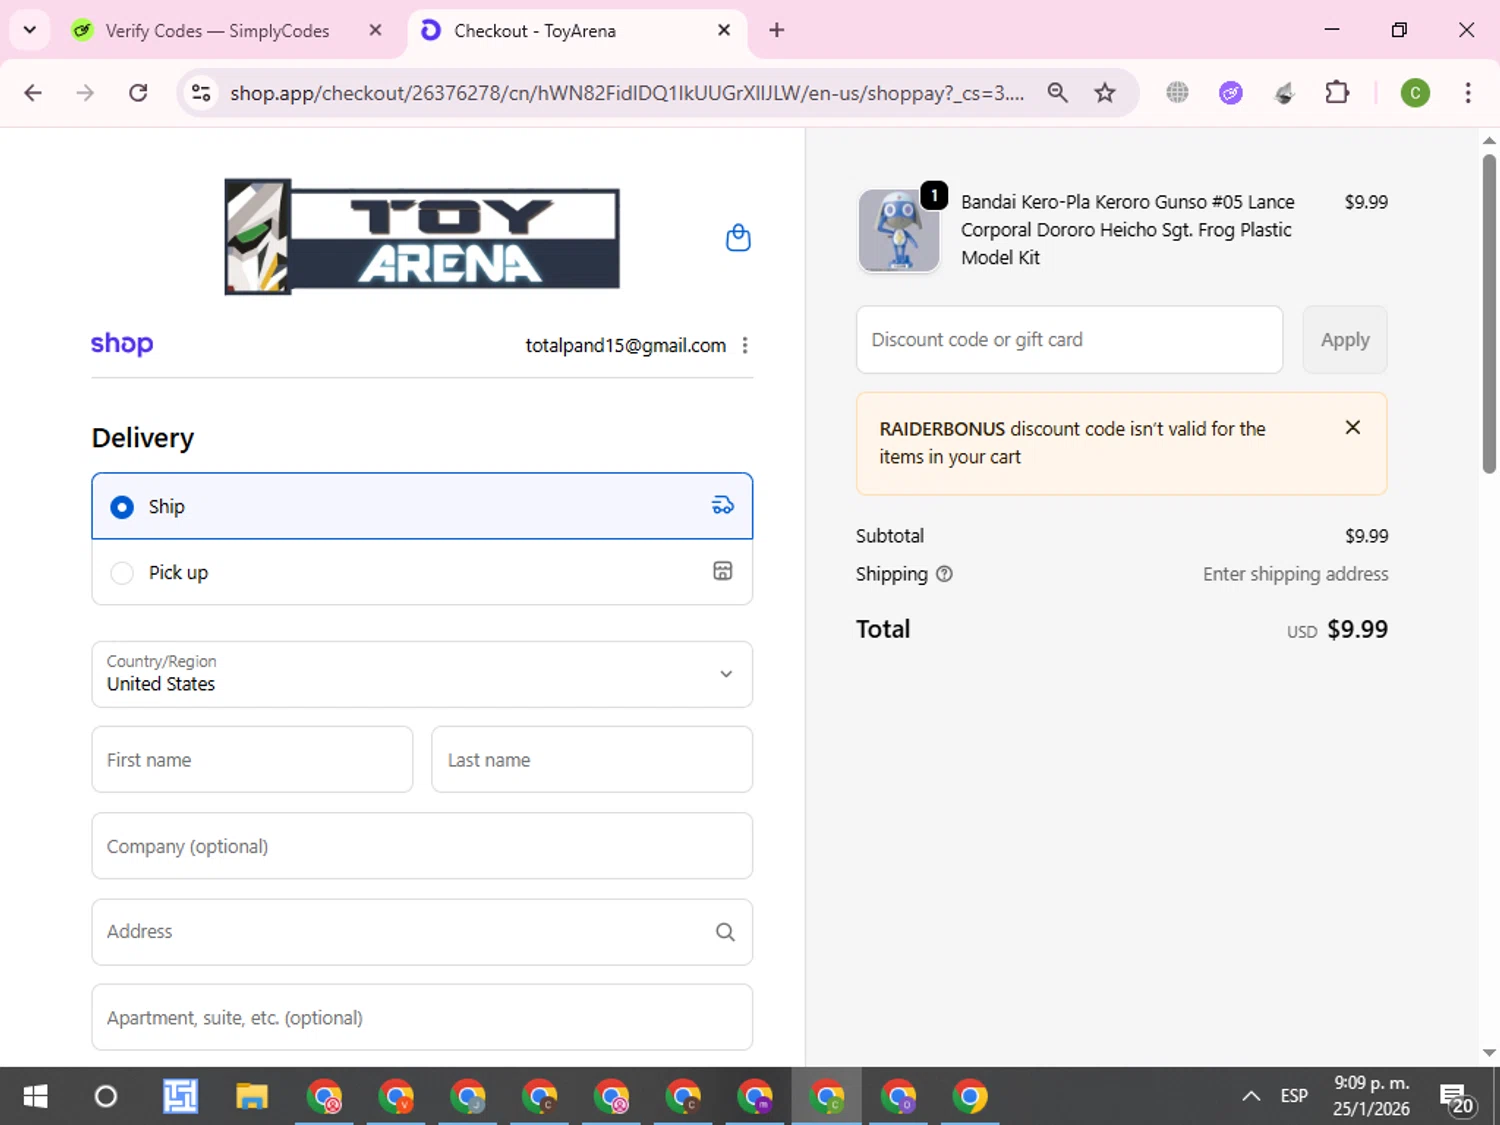Click the globe extension icon
Viewport: 1500px width, 1125px height.
[1177, 93]
